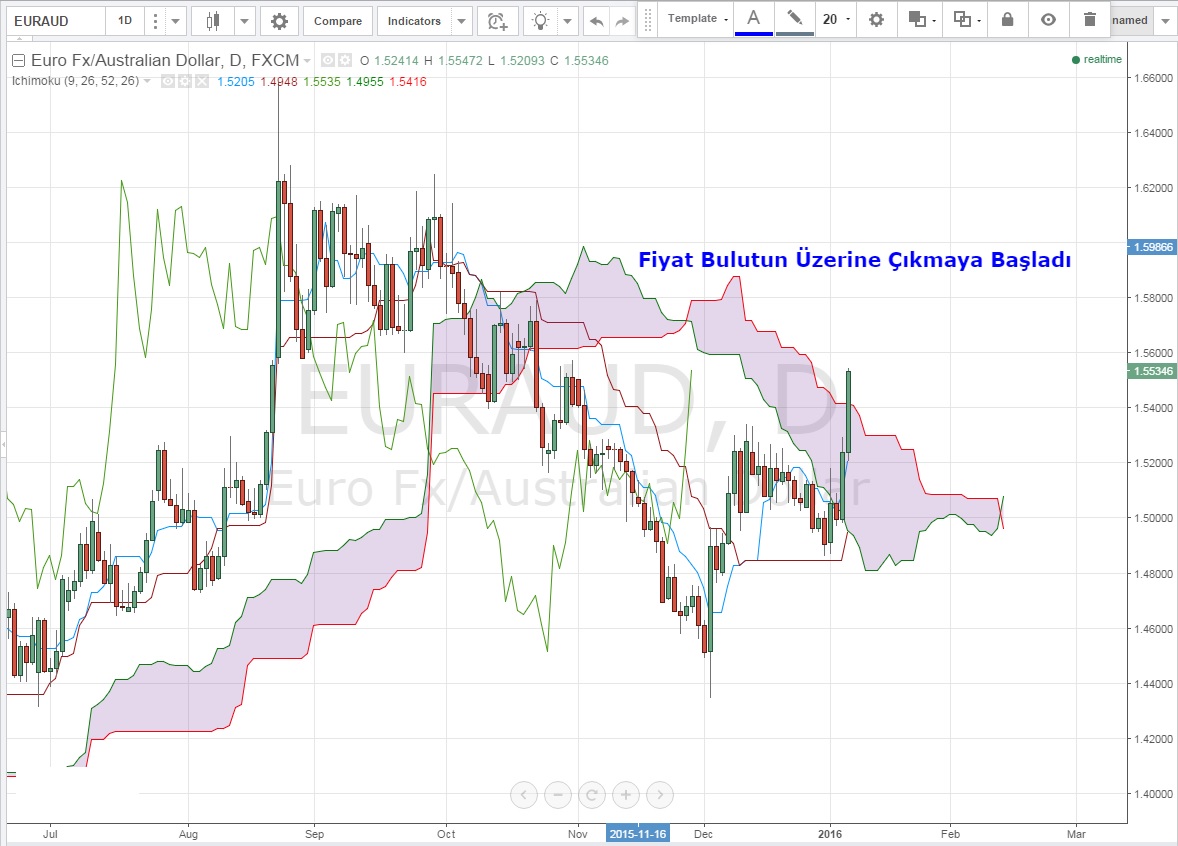Screen dimensions: 1178x846
Task: Collapse the Euro Fx/Australian Dollar legend
Action: tap(18, 61)
